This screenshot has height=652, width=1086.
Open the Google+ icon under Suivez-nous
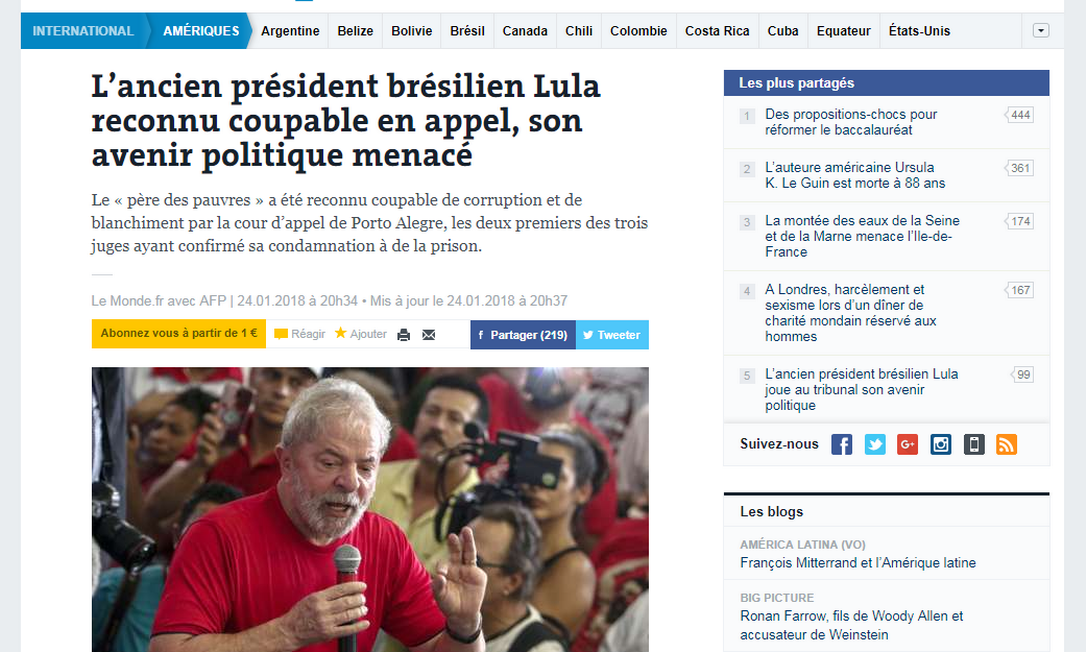907,444
